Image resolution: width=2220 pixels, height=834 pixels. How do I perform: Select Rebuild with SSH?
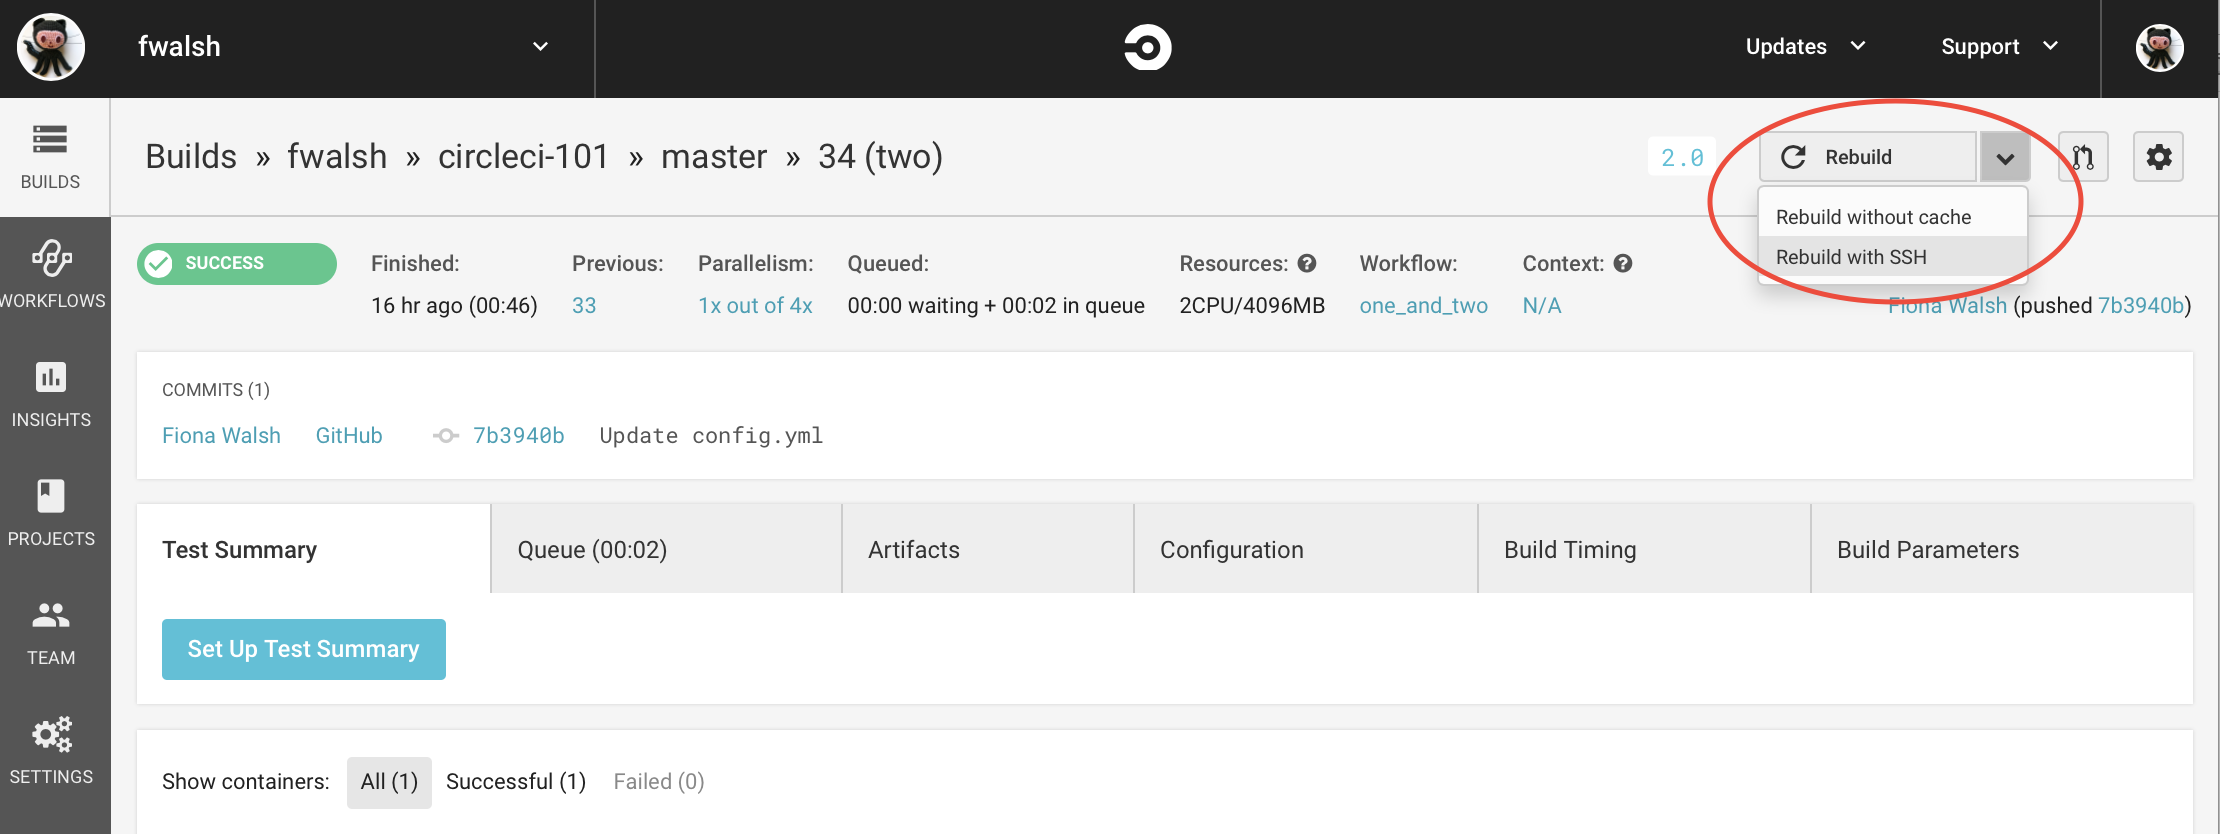(x=1892, y=257)
